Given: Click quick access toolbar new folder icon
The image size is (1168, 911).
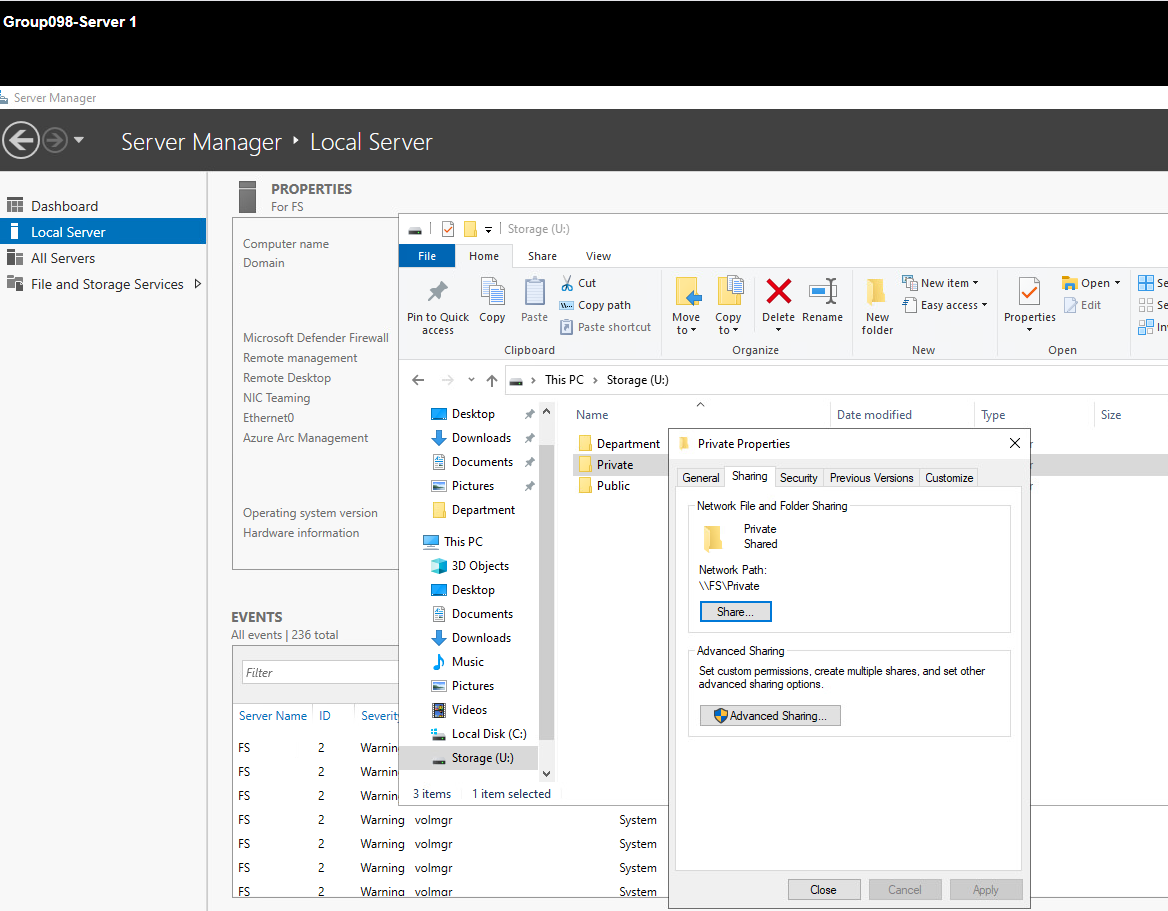Looking at the screenshot, I should click(x=471, y=229).
